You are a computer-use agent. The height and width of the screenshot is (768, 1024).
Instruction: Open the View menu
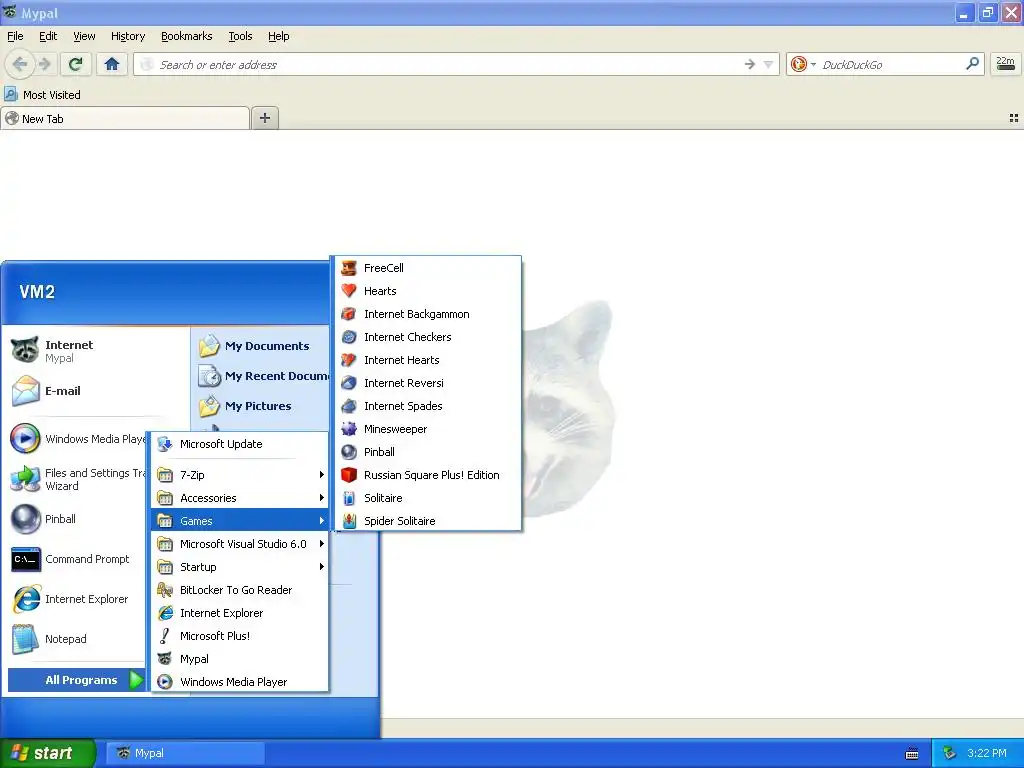point(84,36)
